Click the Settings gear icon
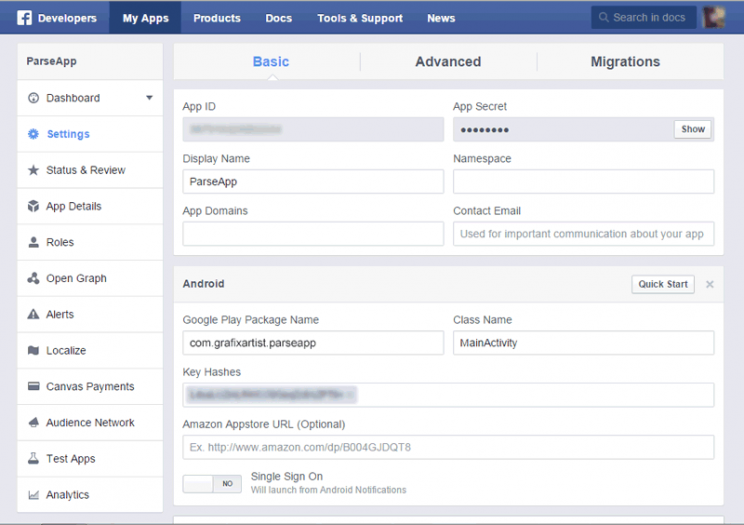The image size is (744, 525). 33,134
